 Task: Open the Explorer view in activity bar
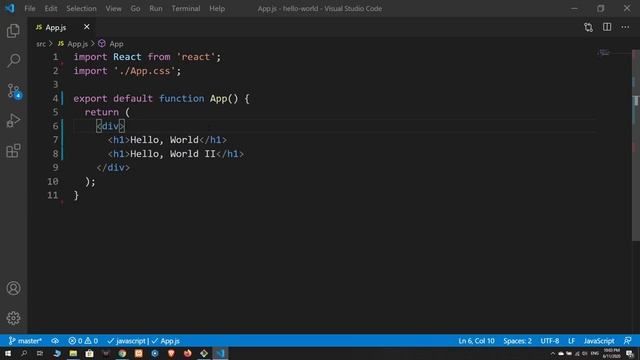[13, 31]
